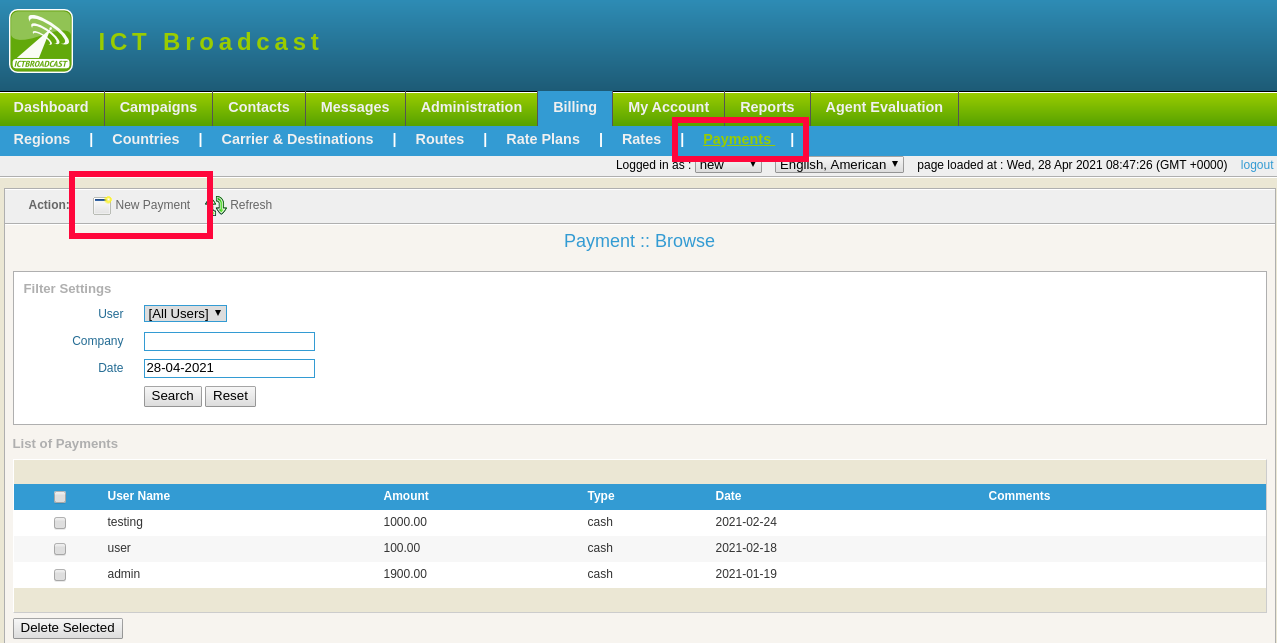Sort by Type column header
The image size is (1277, 643).
point(601,496)
